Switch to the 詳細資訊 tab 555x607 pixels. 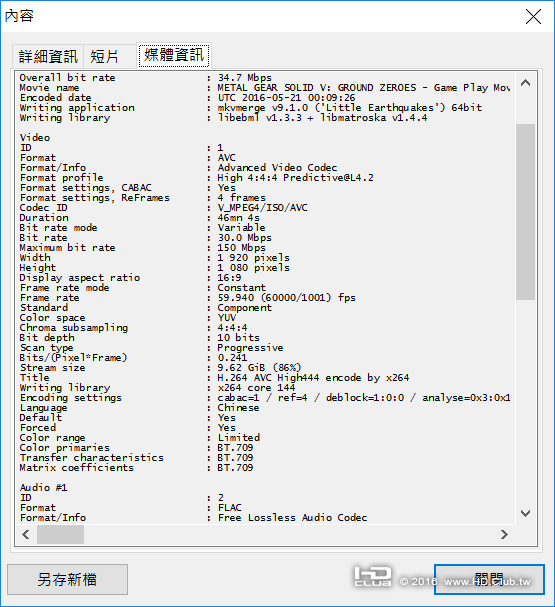pos(48,57)
